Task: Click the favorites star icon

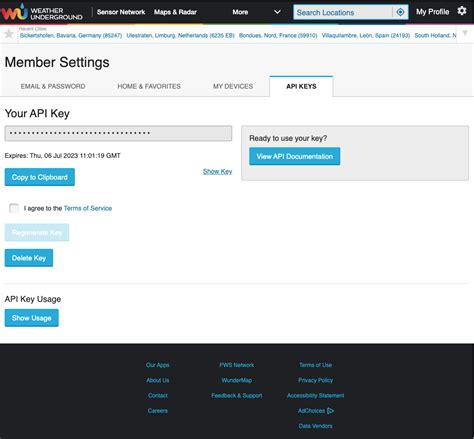Action: coord(9,34)
